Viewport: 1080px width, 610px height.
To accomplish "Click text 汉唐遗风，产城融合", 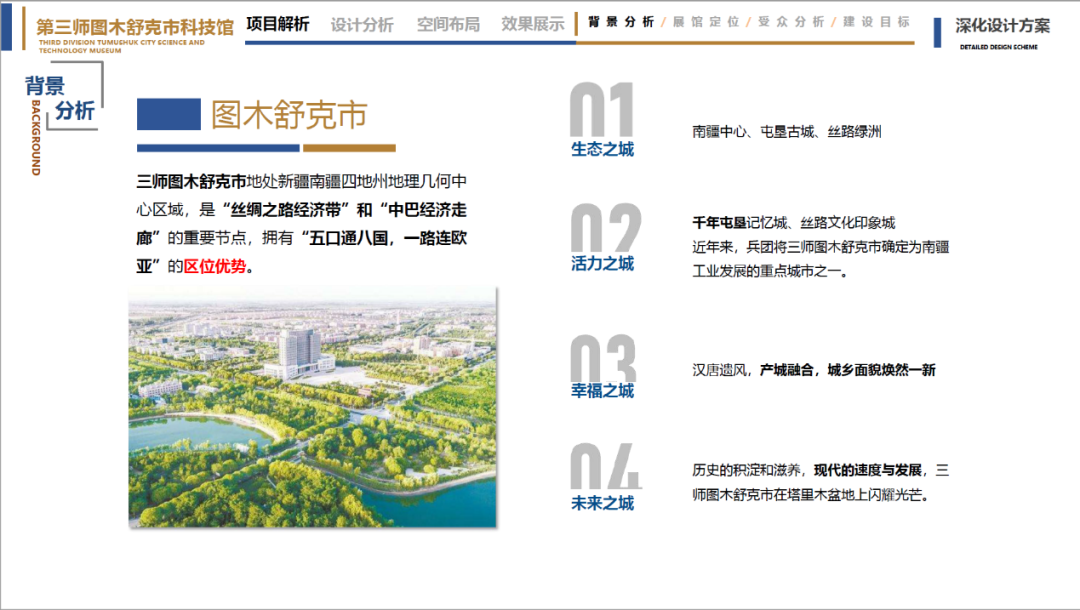I will 753,370.
